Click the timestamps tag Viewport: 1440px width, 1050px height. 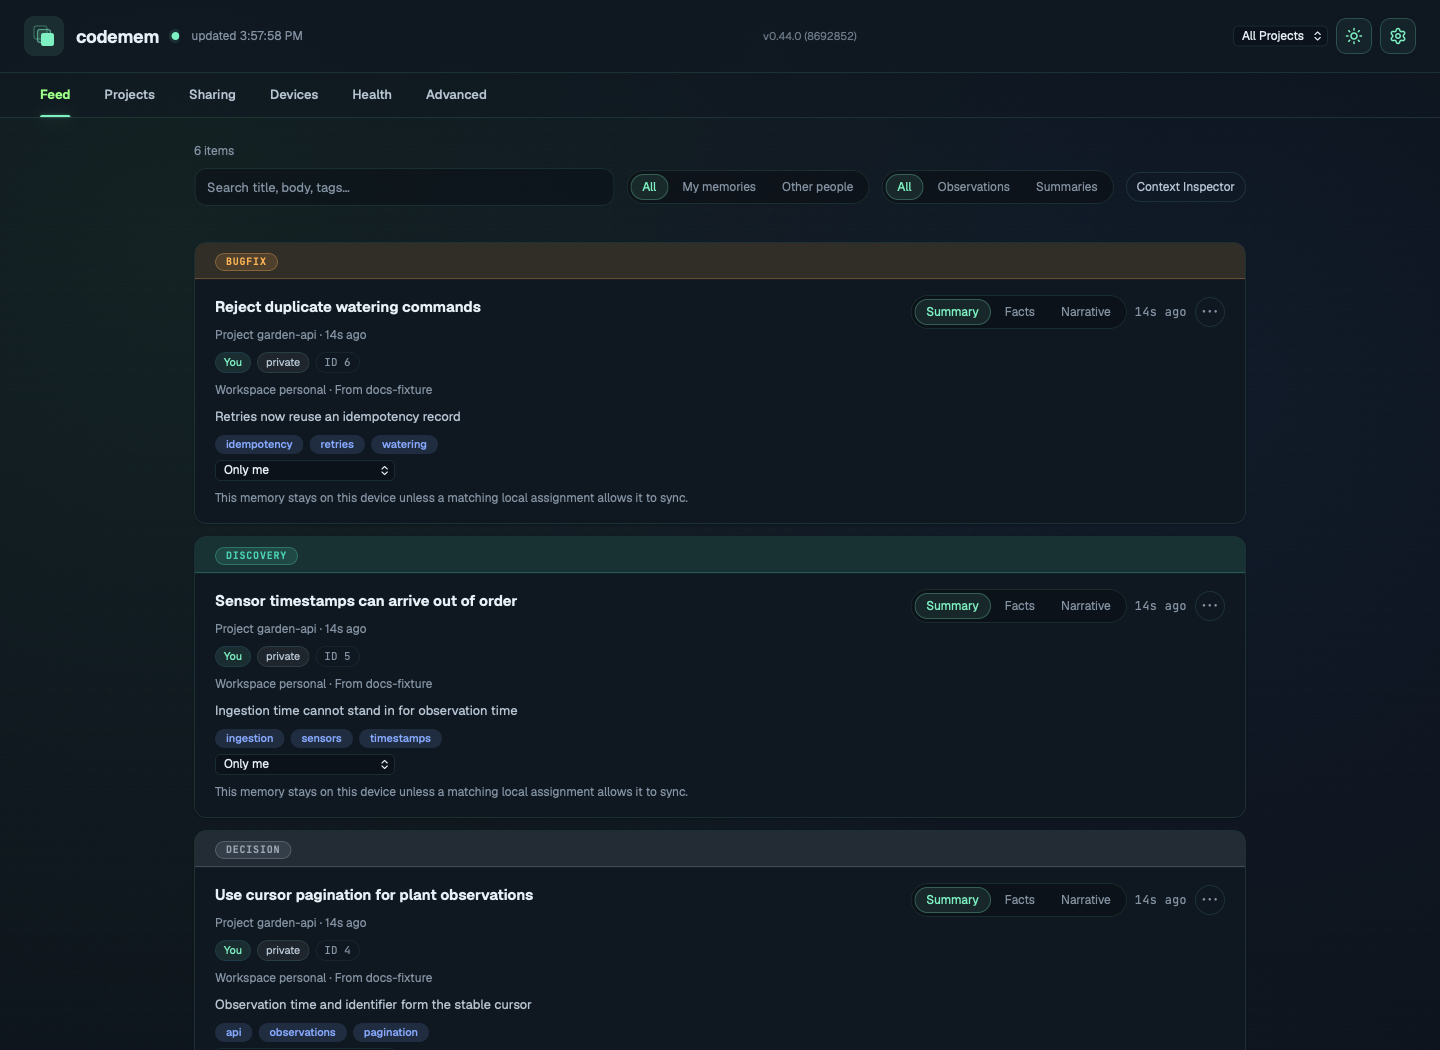[400, 739]
